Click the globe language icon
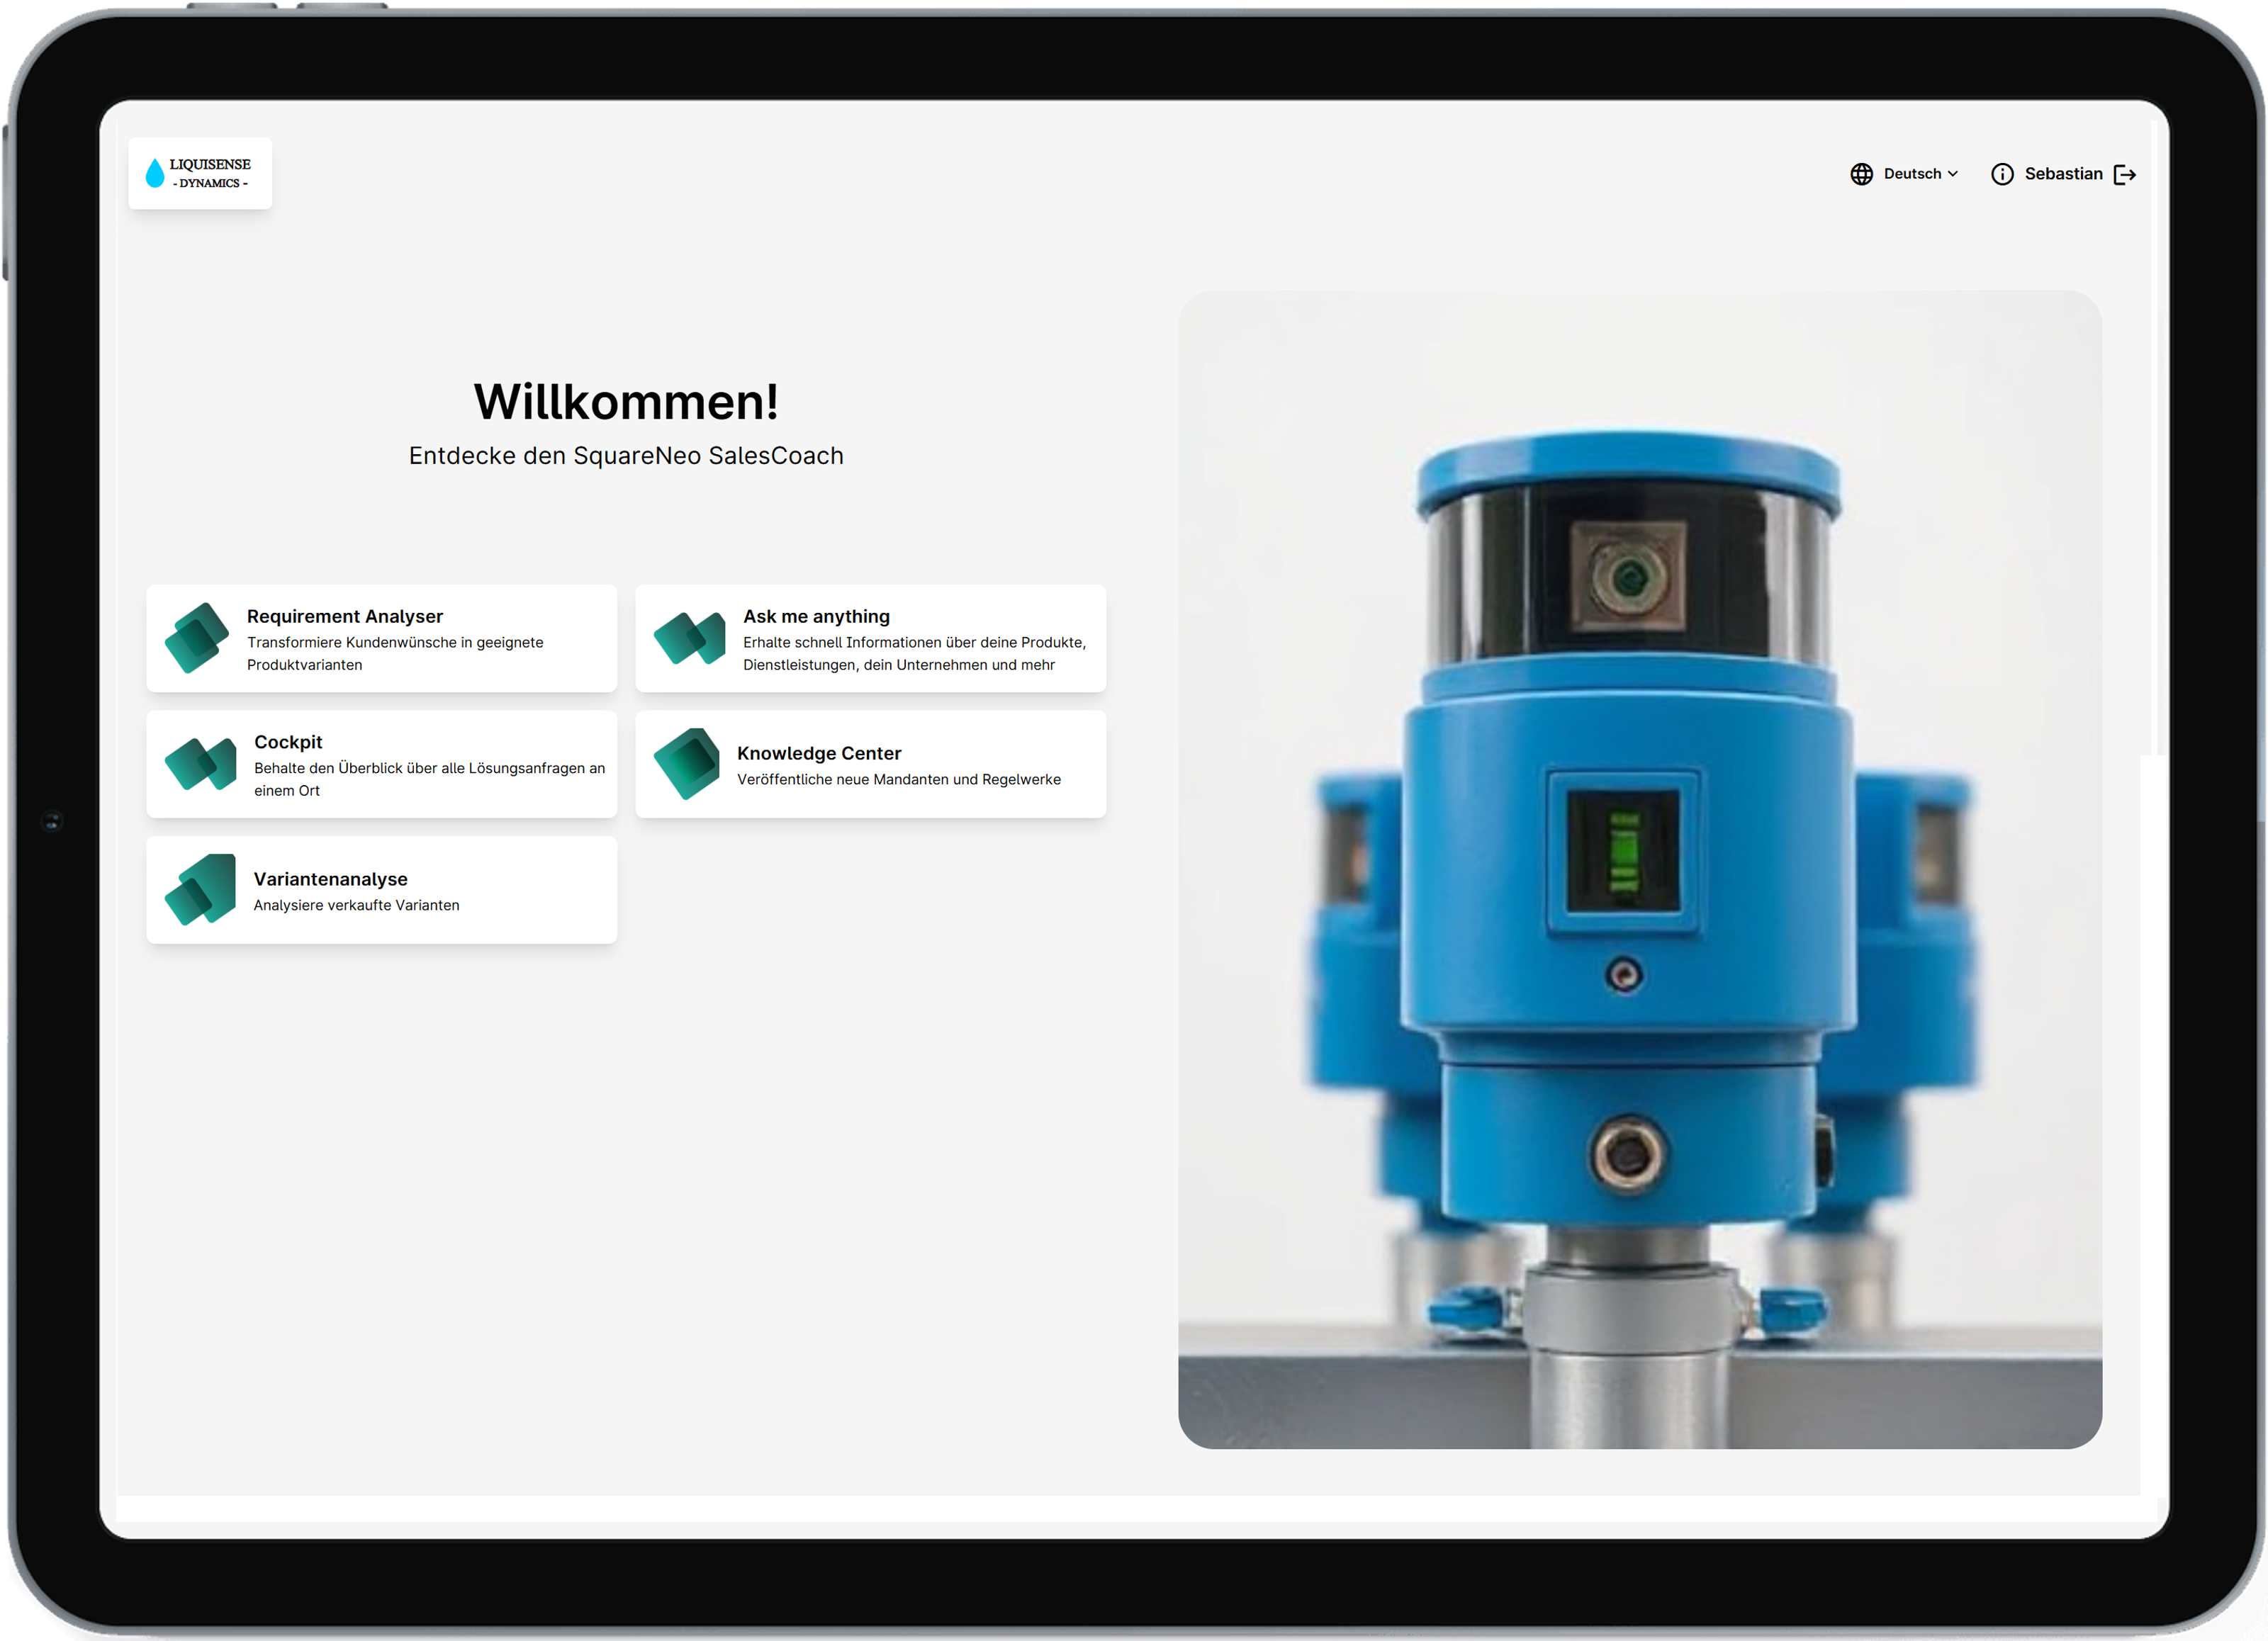The image size is (2268, 1641). click(x=1861, y=174)
